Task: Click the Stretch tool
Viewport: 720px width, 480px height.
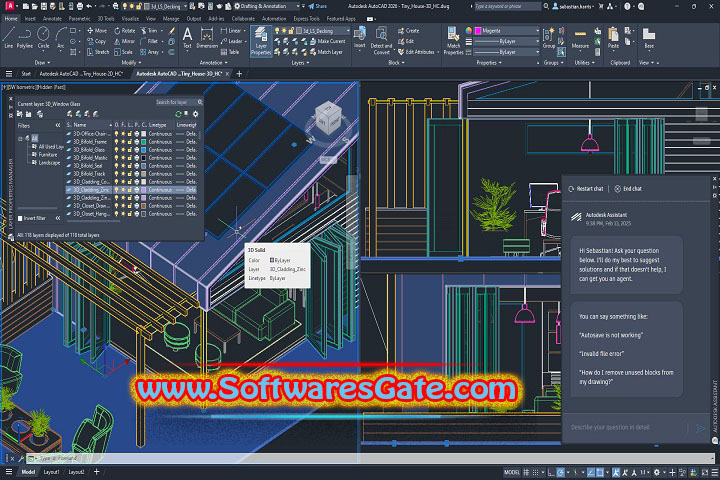Action: click(98, 52)
